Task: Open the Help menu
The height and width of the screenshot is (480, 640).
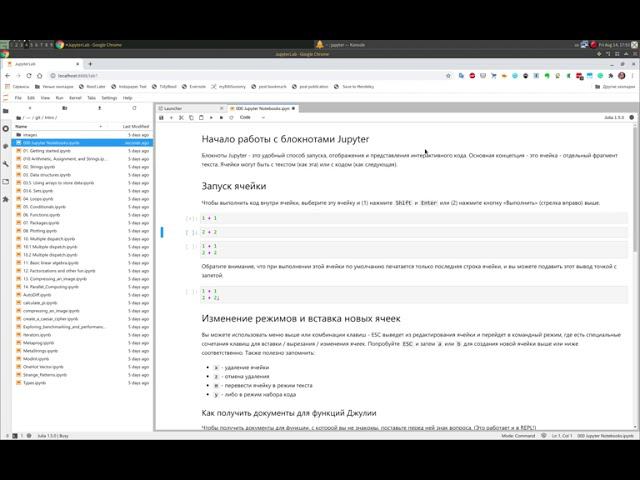Action: [127, 98]
